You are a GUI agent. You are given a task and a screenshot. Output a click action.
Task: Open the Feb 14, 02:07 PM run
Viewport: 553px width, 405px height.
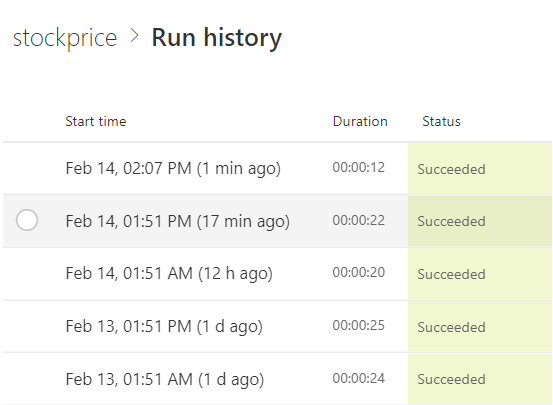(173, 168)
